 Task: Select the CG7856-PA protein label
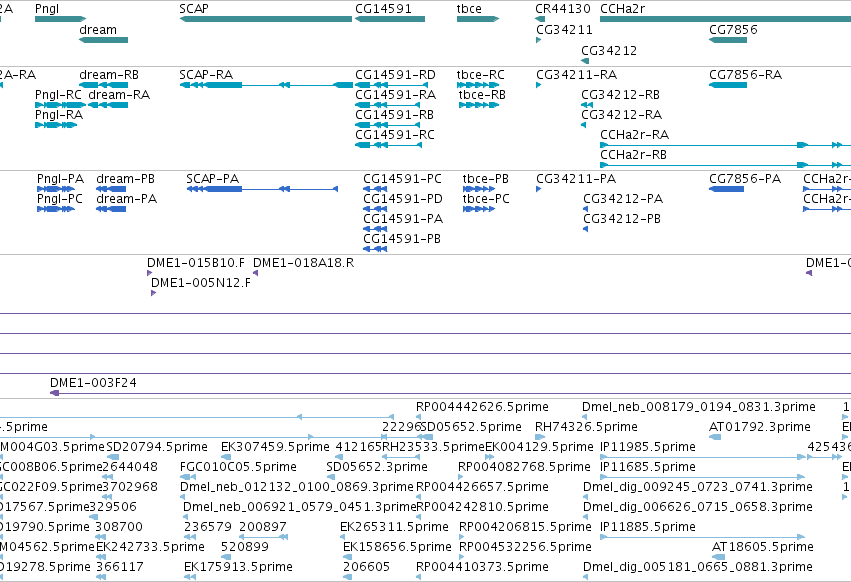pyautogui.click(x=745, y=179)
